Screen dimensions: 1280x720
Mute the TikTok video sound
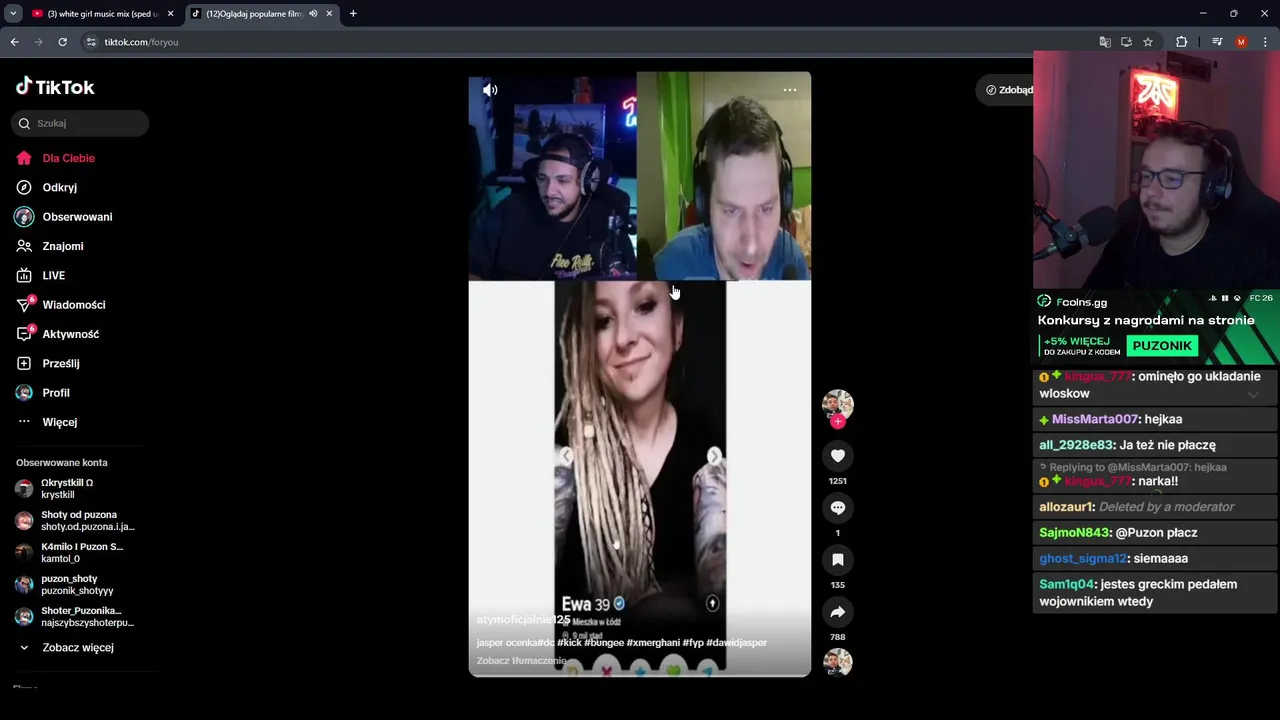coord(490,90)
